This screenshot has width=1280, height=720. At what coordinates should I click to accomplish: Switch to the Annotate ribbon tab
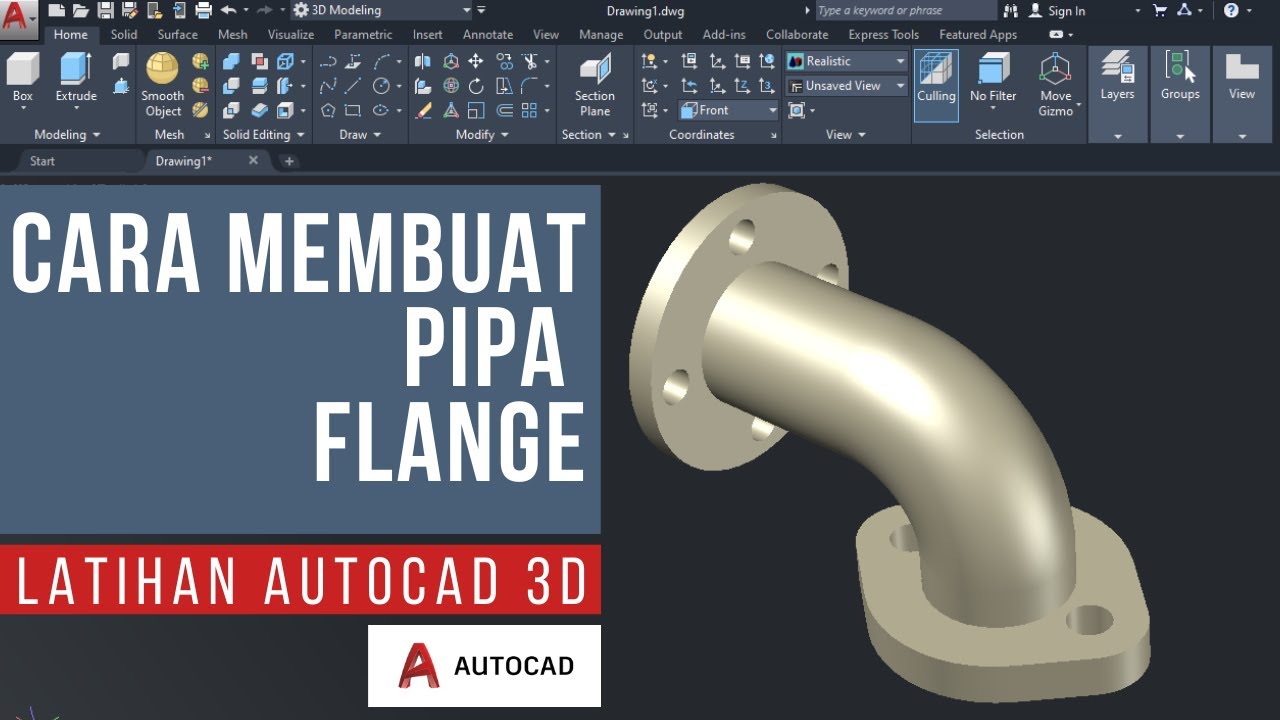click(x=488, y=34)
